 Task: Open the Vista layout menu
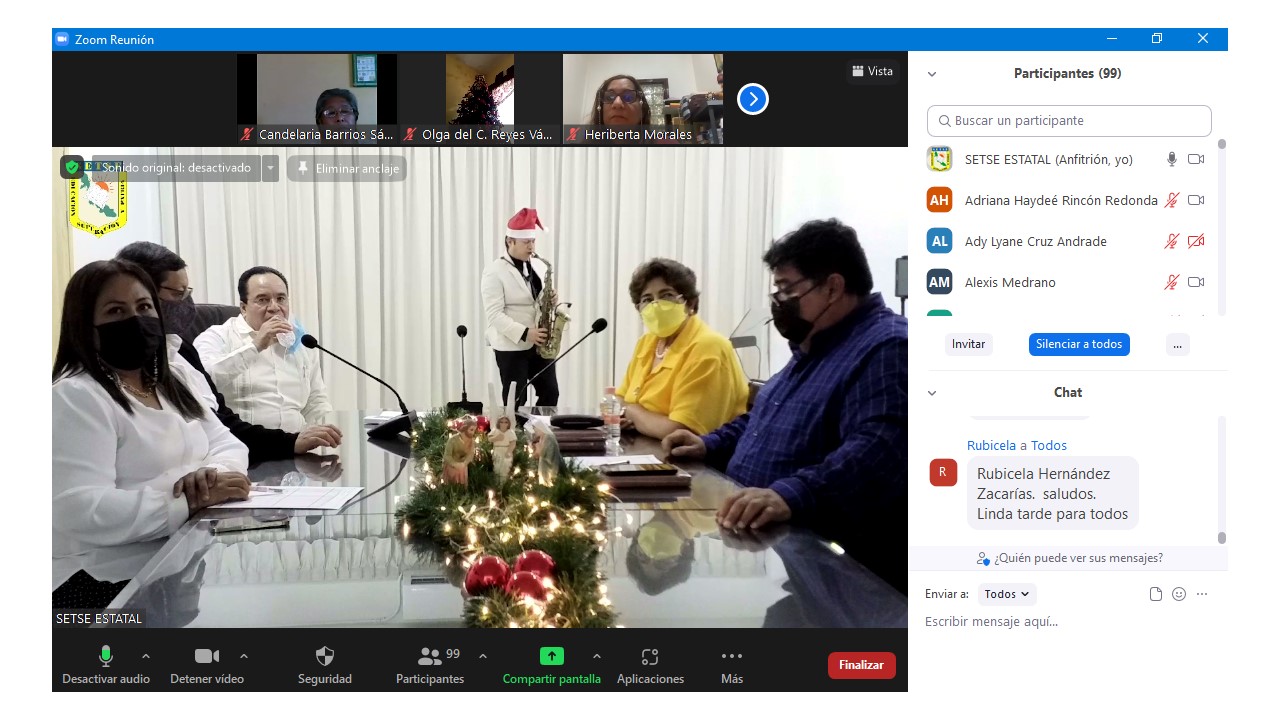point(872,71)
